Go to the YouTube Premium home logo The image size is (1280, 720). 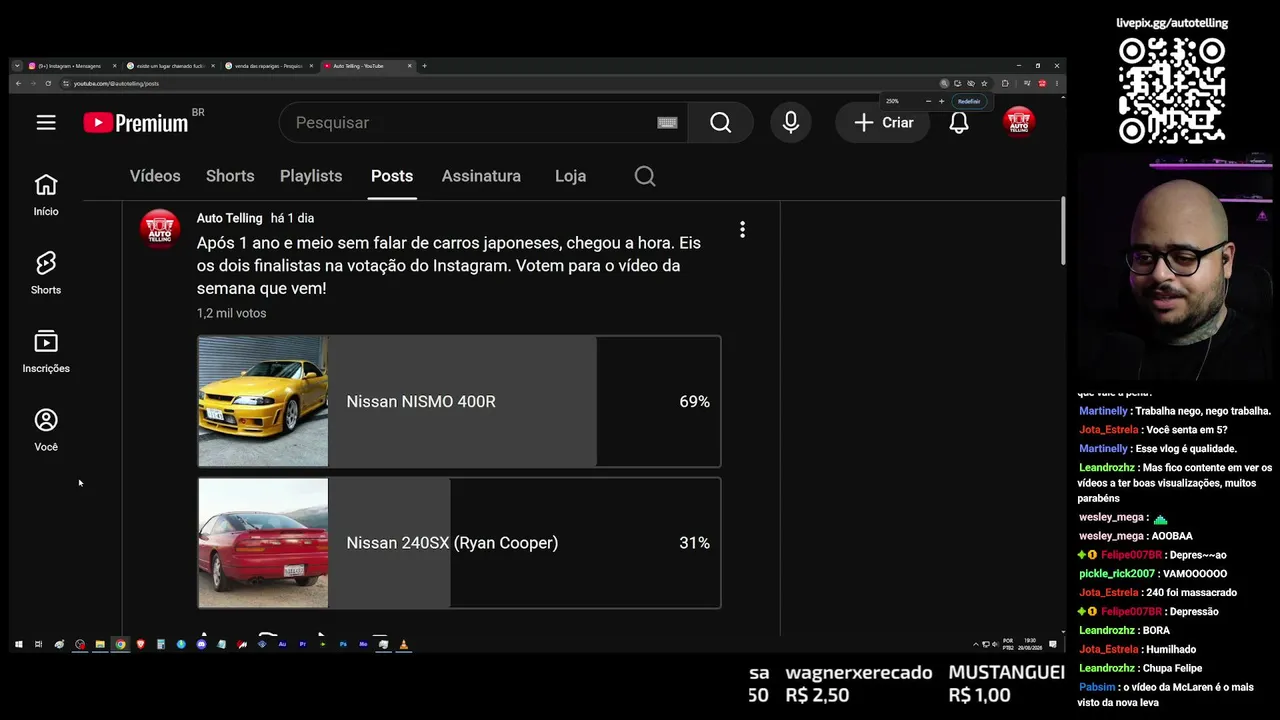coord(136,122)
